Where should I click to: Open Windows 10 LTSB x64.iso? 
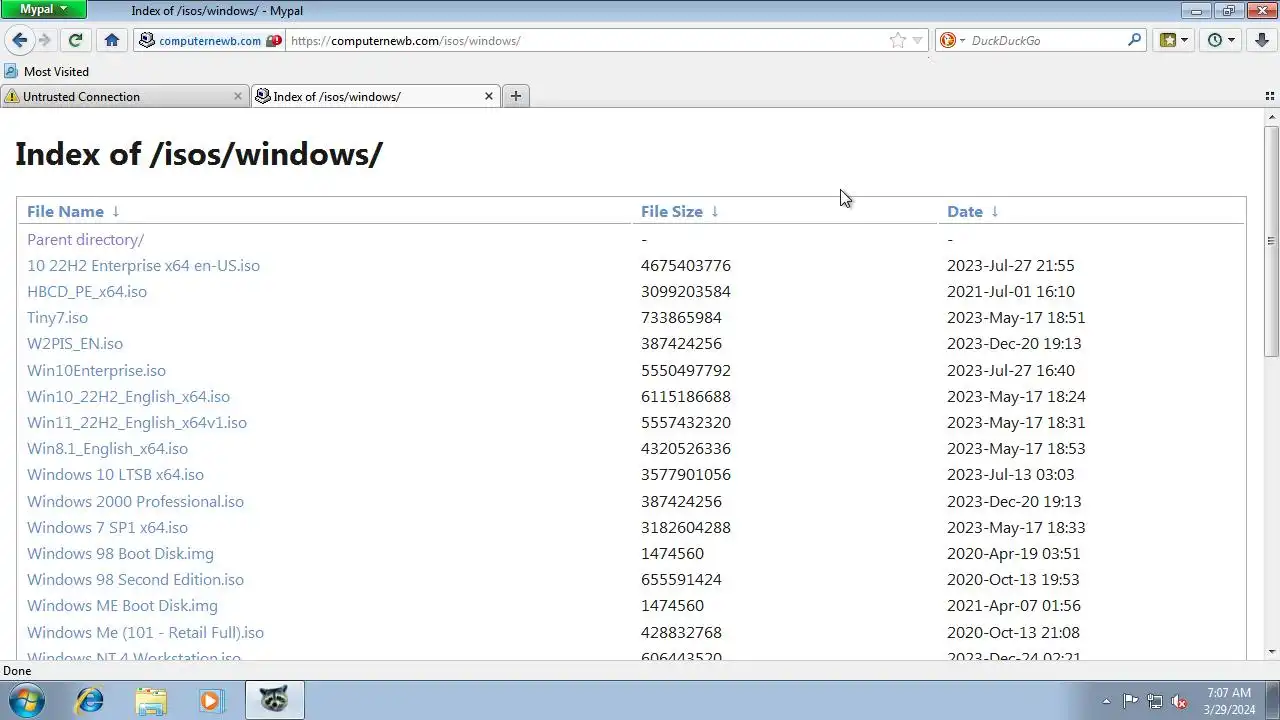click(115, 475)
